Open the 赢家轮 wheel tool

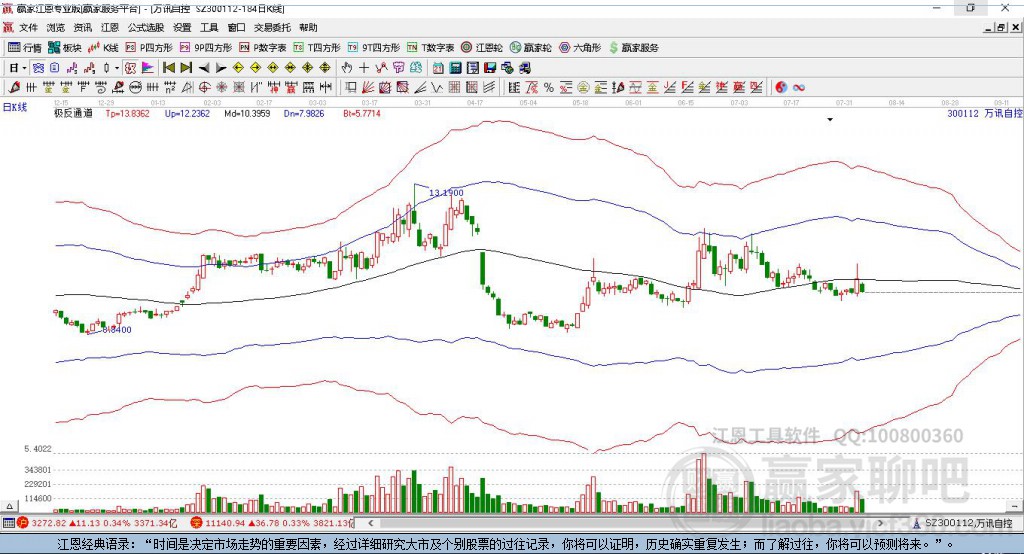[x=530, y=48]
